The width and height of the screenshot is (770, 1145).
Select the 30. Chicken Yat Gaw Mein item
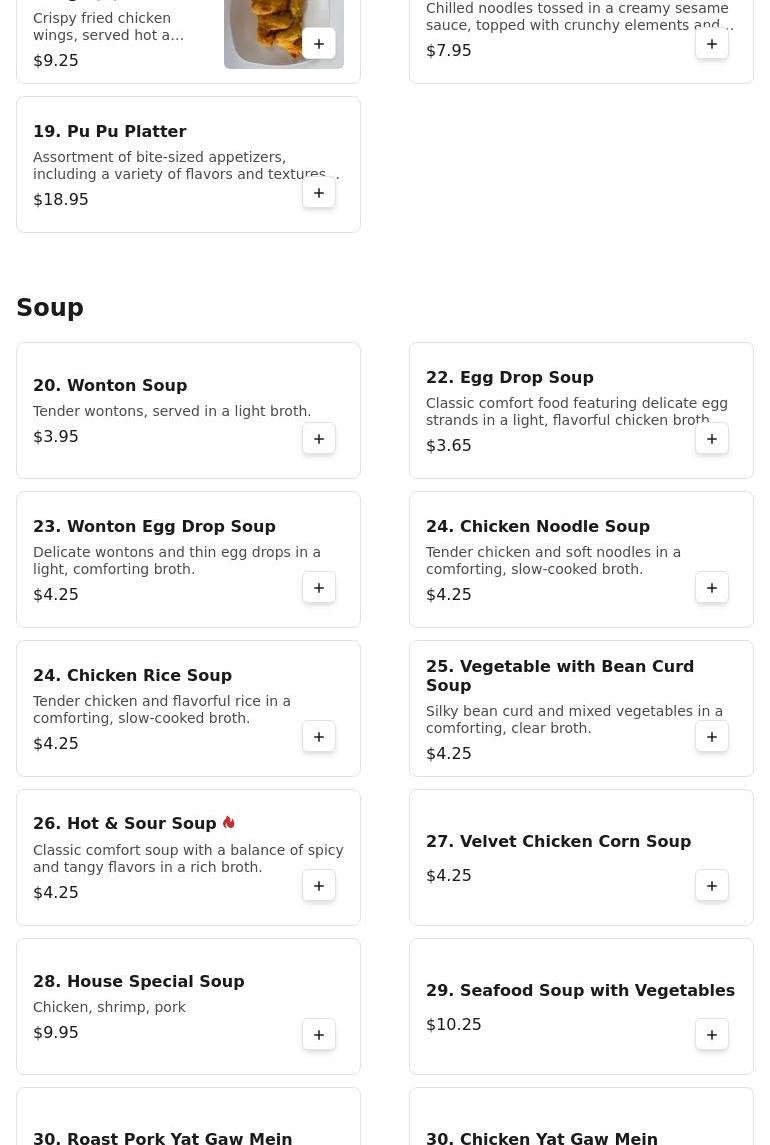pos(542,1138)
